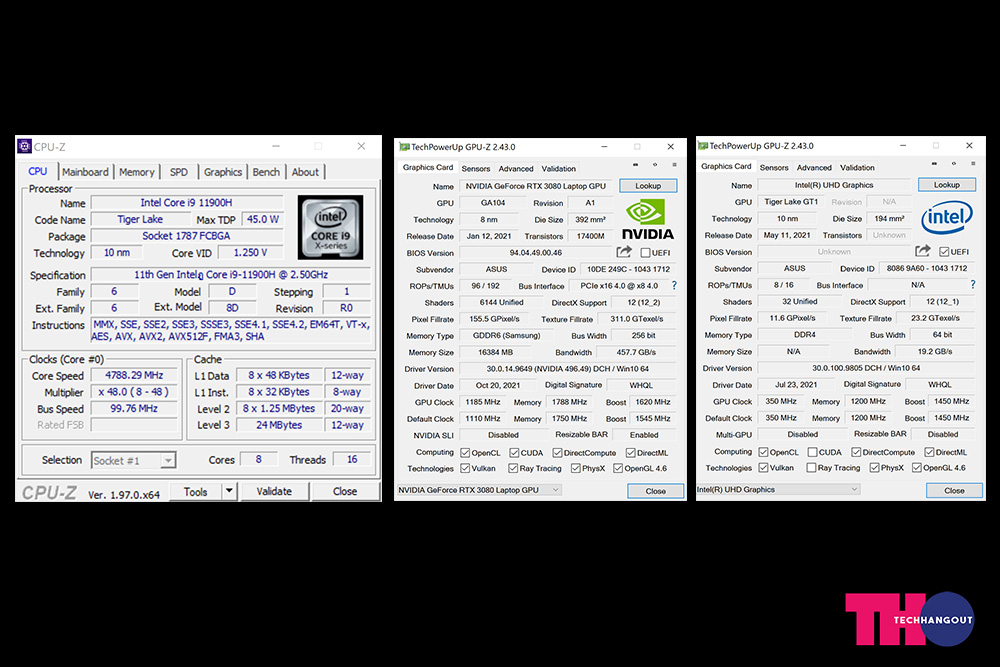Toggle Vulkan checkbox in Intel GPU-Z window
This screenshot has height=667, width=1000.
[x=763, y=467]
